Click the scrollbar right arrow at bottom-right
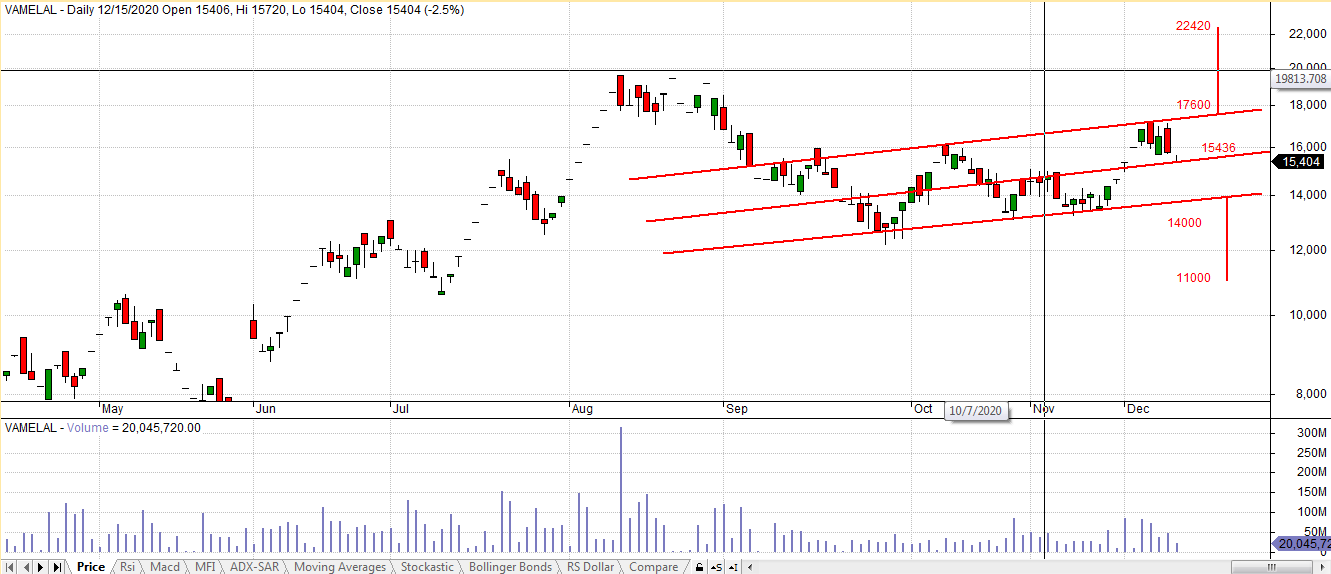The width and height of the screenshot is (1331, 574). coord(1323,567)
